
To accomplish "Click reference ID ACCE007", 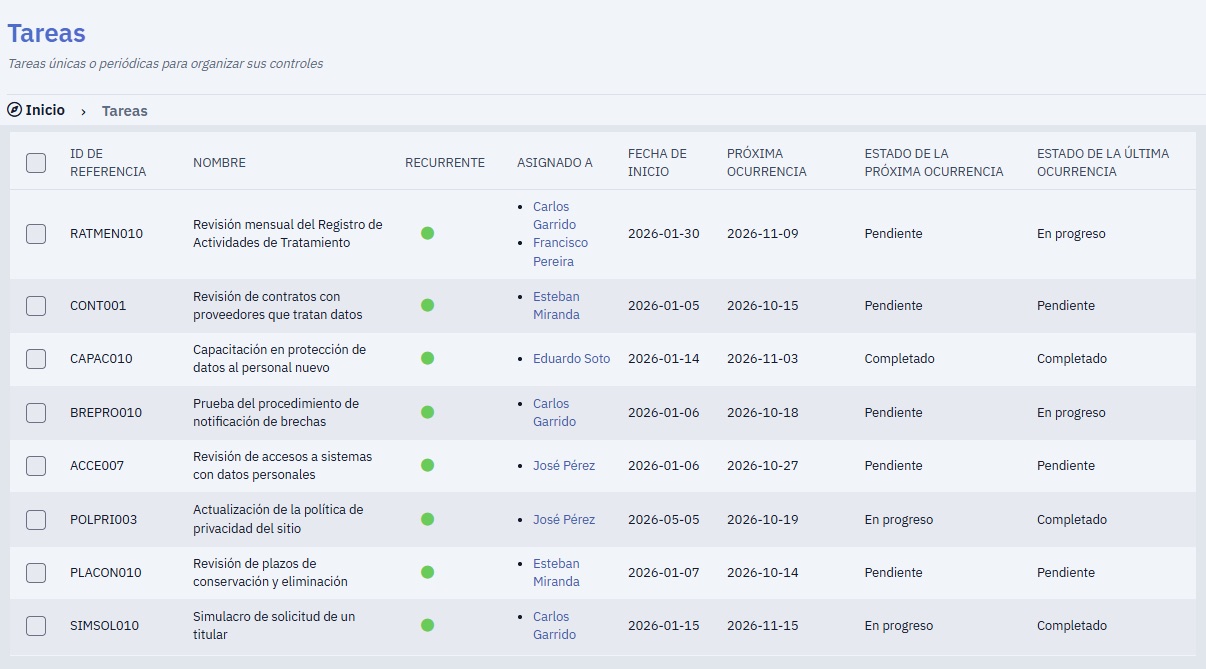I will (x=97, y=465).
